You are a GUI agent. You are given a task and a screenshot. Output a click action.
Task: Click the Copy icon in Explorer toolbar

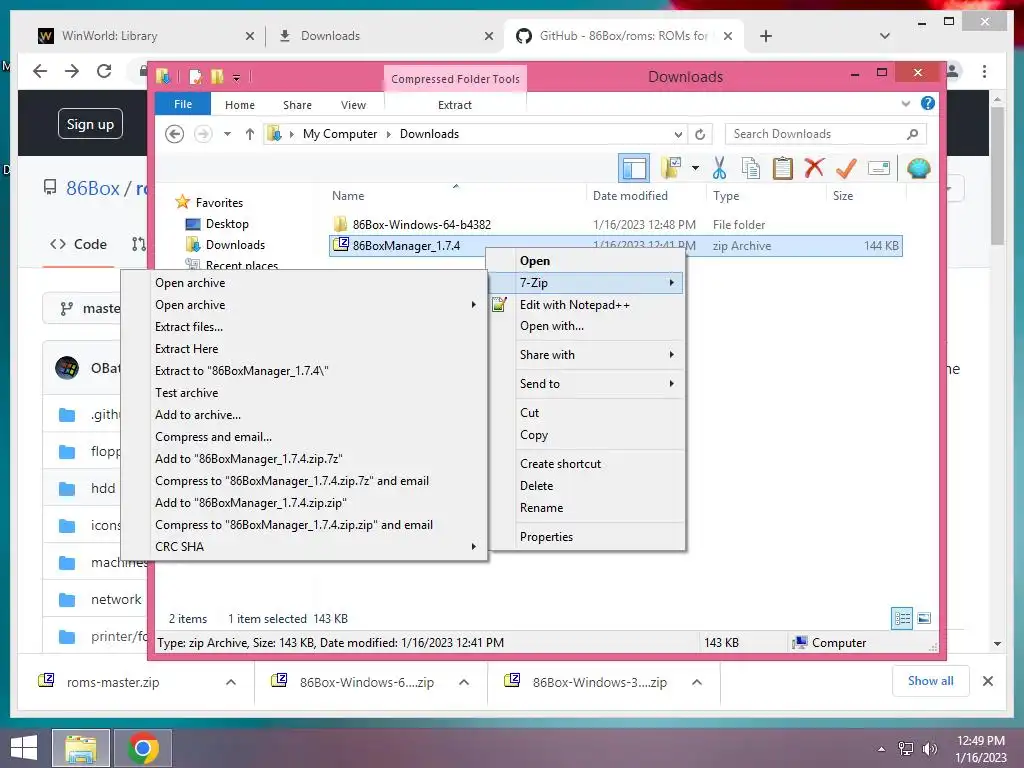[750, 168]
